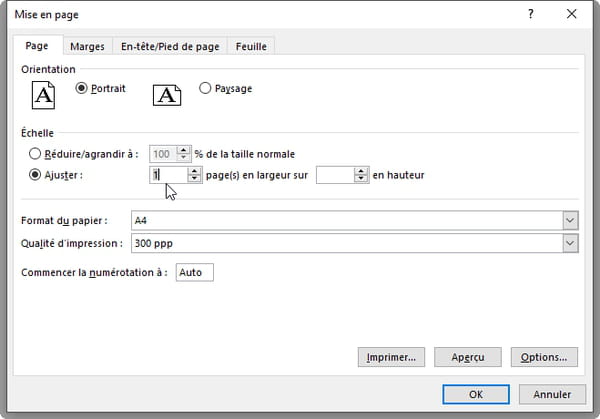The width and height of the screenshot is (600, 419).
Task: Click the help question mark icon
Action: [x=530, y=14]
